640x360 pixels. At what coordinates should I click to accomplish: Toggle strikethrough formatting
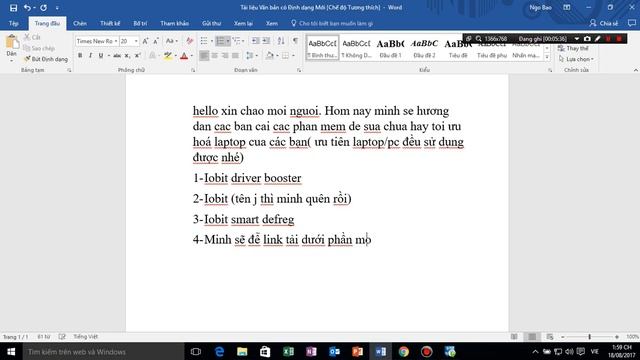click(117, 56)
